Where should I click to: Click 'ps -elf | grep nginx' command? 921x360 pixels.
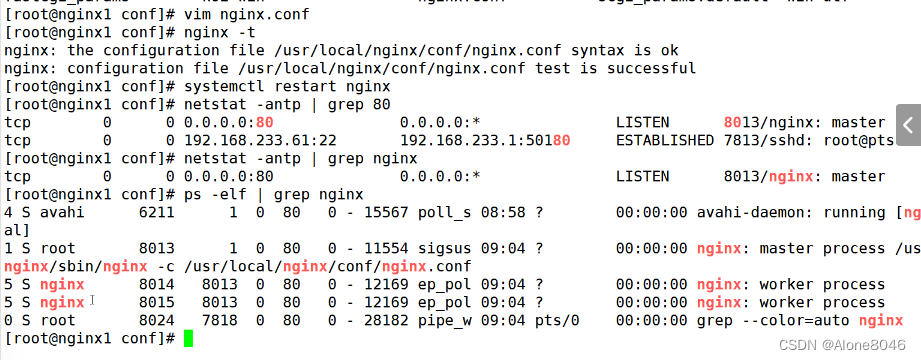(x=273, y=194)
